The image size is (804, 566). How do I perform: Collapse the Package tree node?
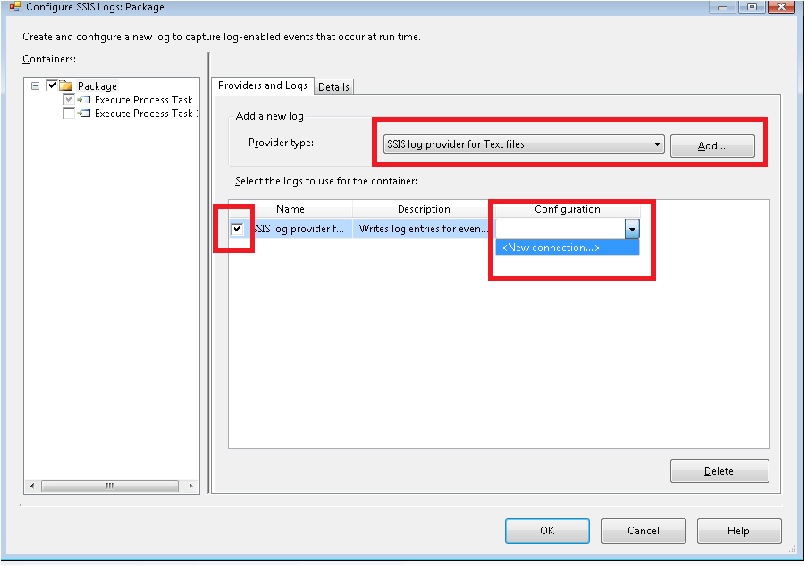(x=35, y=86)
